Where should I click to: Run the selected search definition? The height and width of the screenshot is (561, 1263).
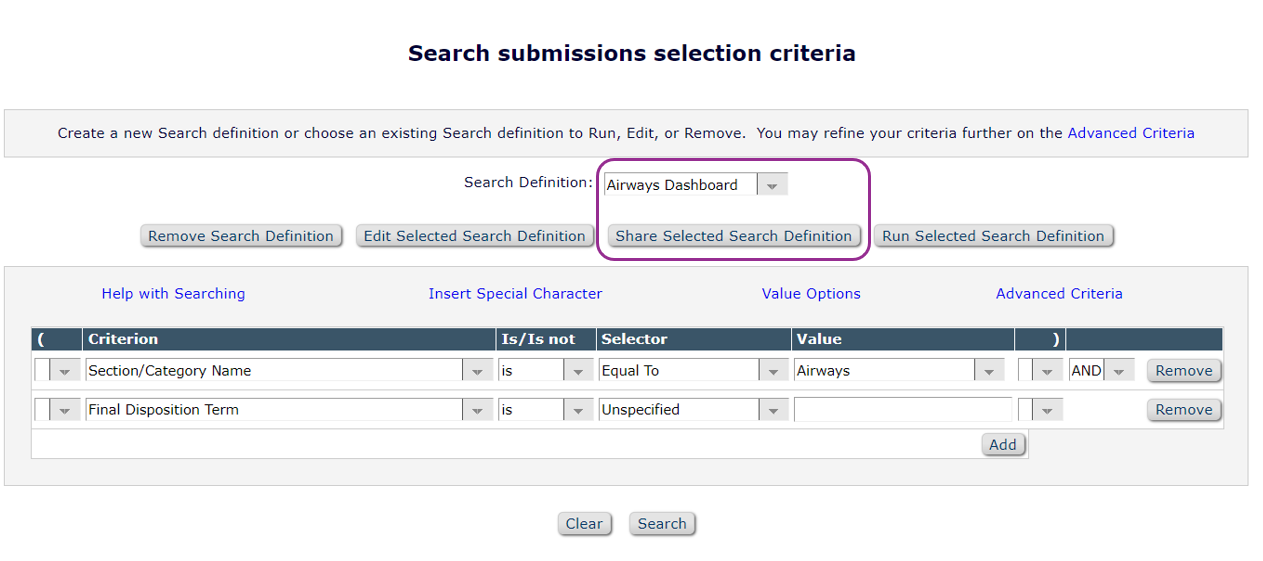click(x=993, y=236)
